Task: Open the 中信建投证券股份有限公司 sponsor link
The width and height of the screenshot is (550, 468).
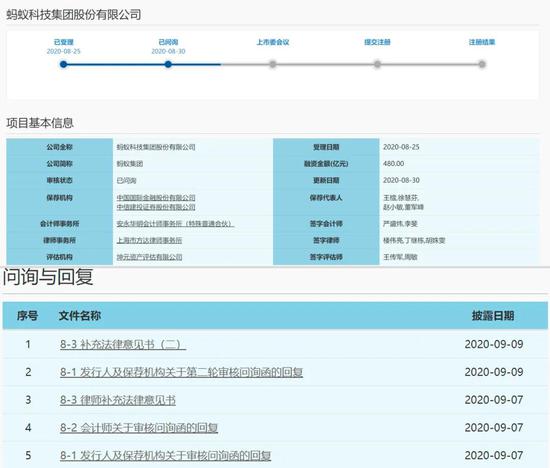Action: pos(156,207)
